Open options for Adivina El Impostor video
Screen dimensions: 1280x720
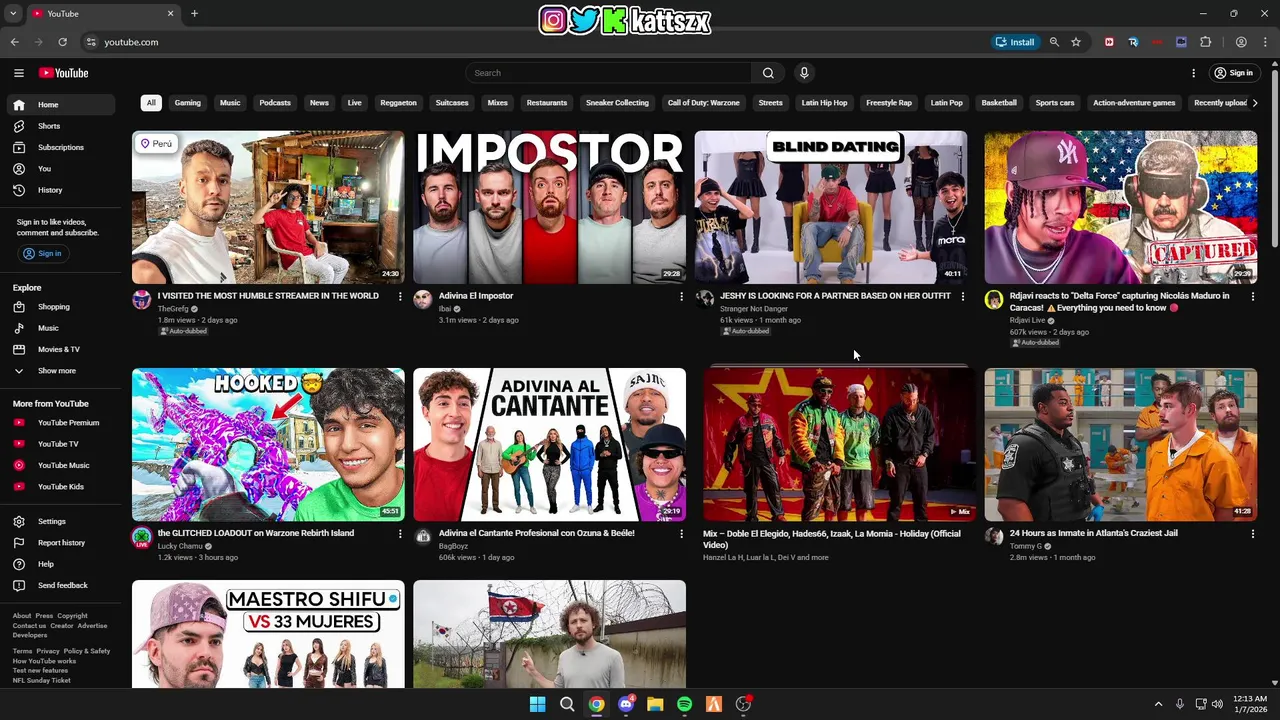pyautogui.click(x=682, y=296)
